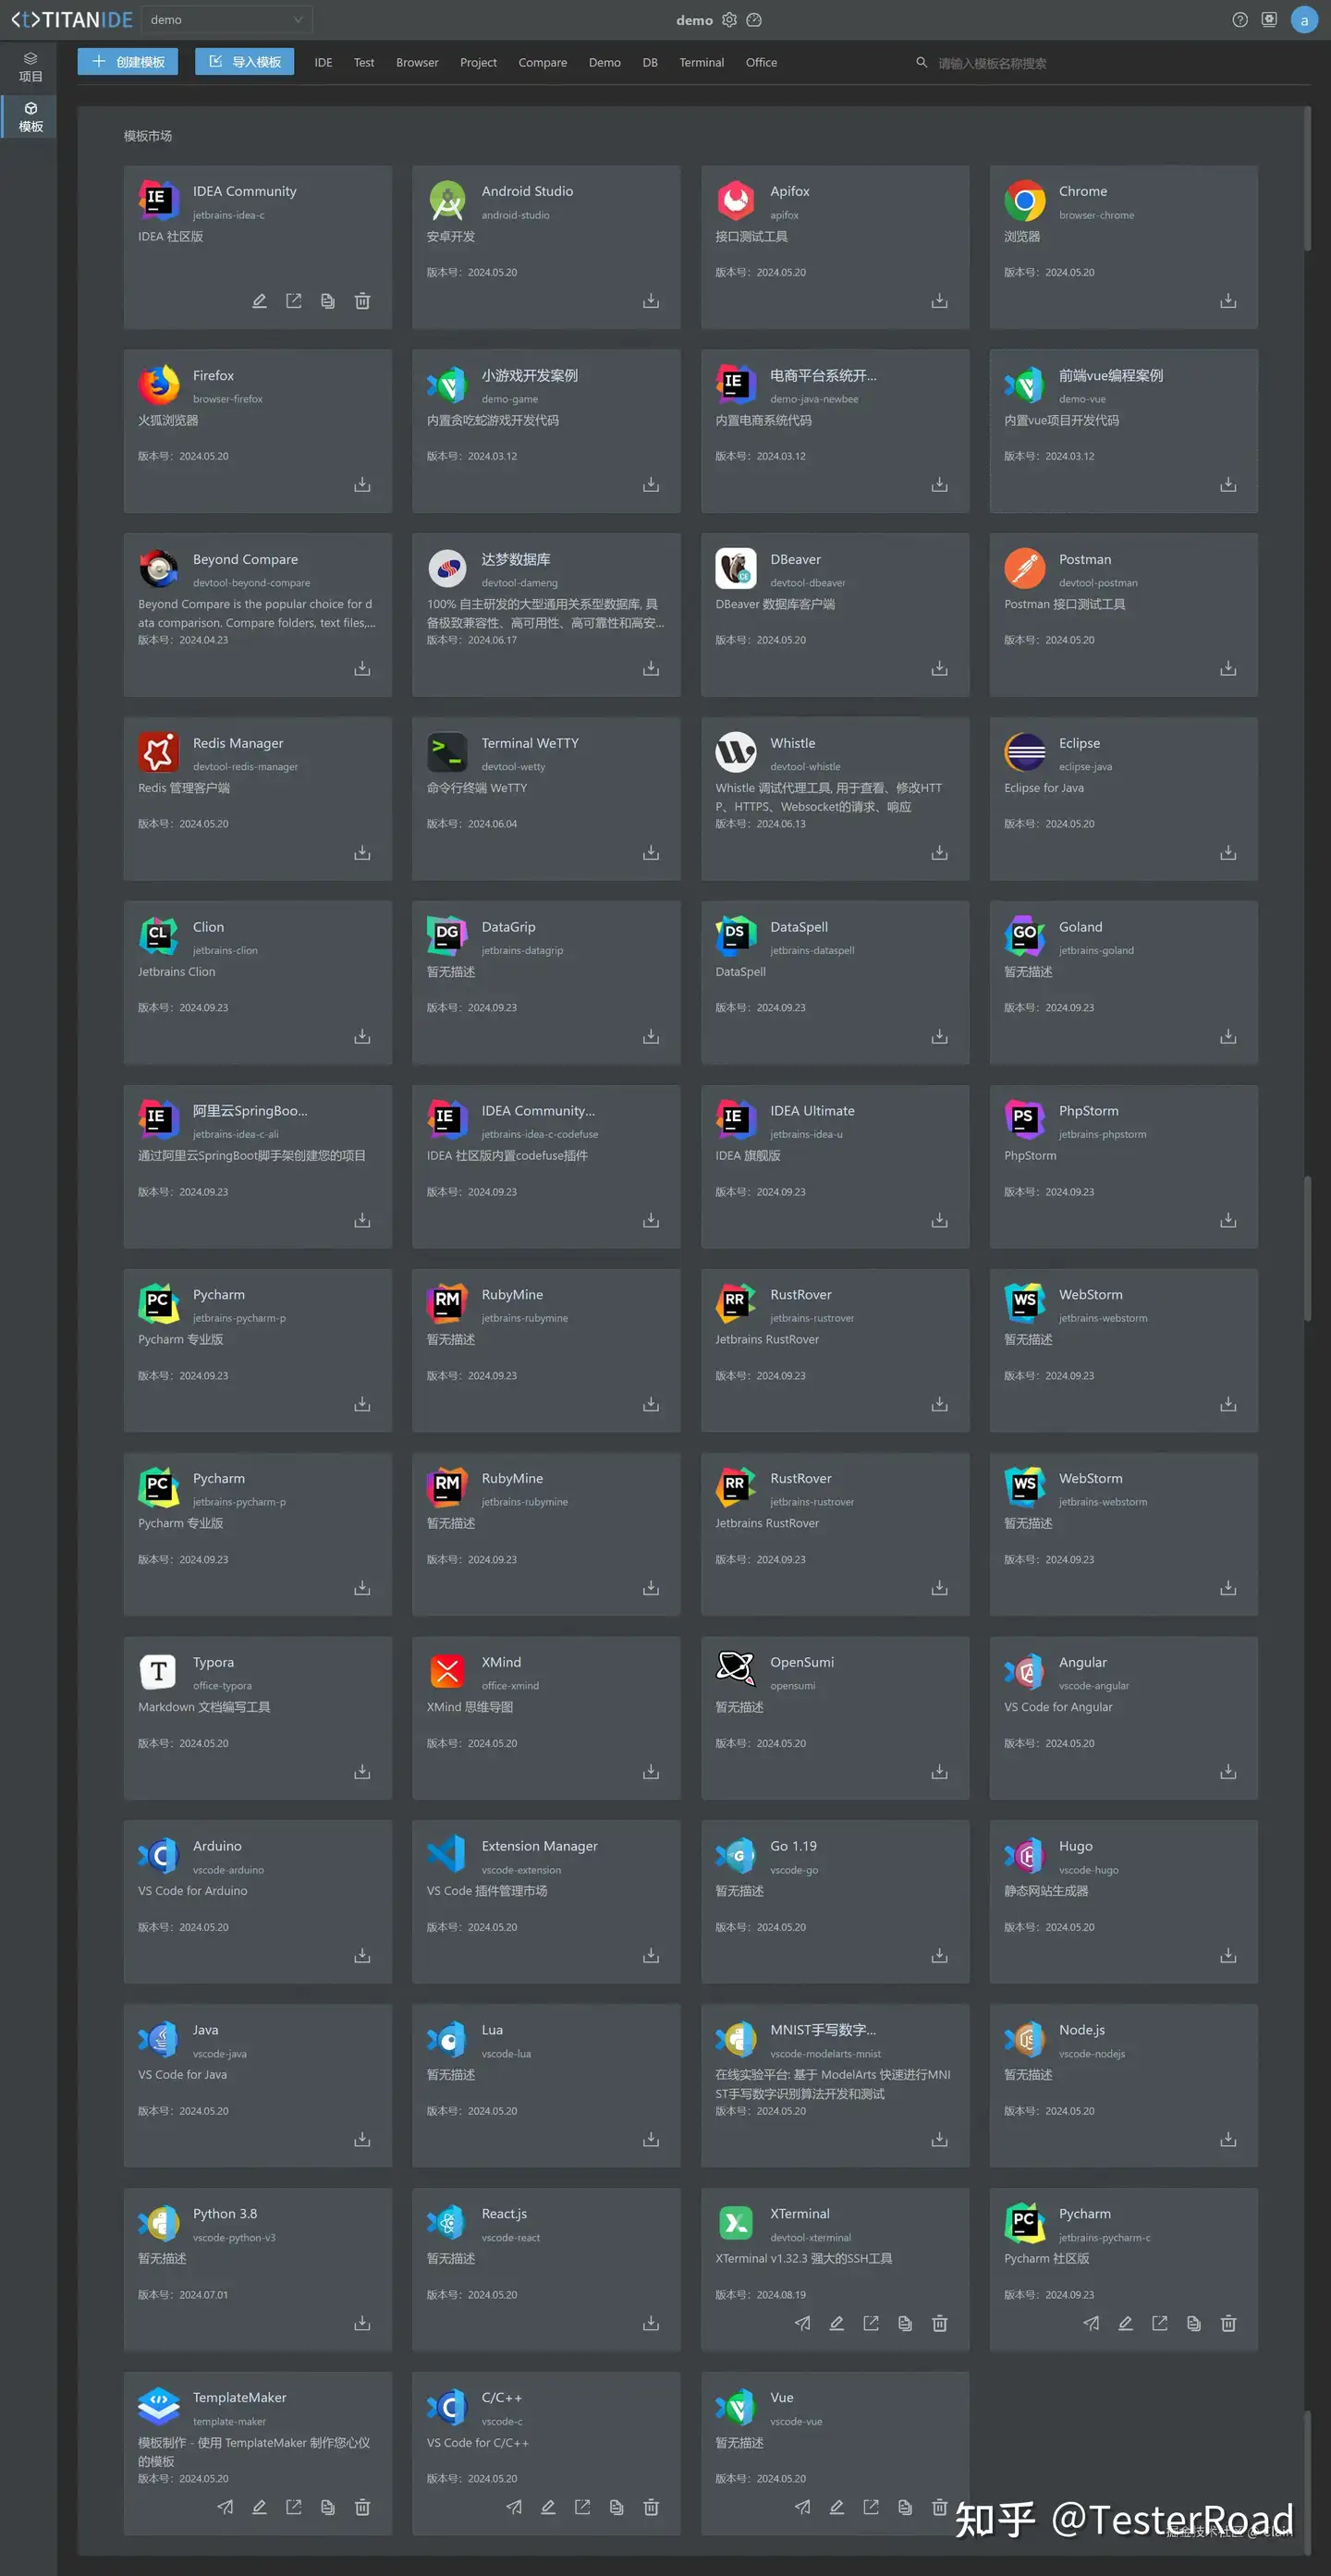The image size is (1331, 2576).
Task: Copy the Pycharm 社区版 template
Action: pyautogui.click(x=1194, y=2324)
